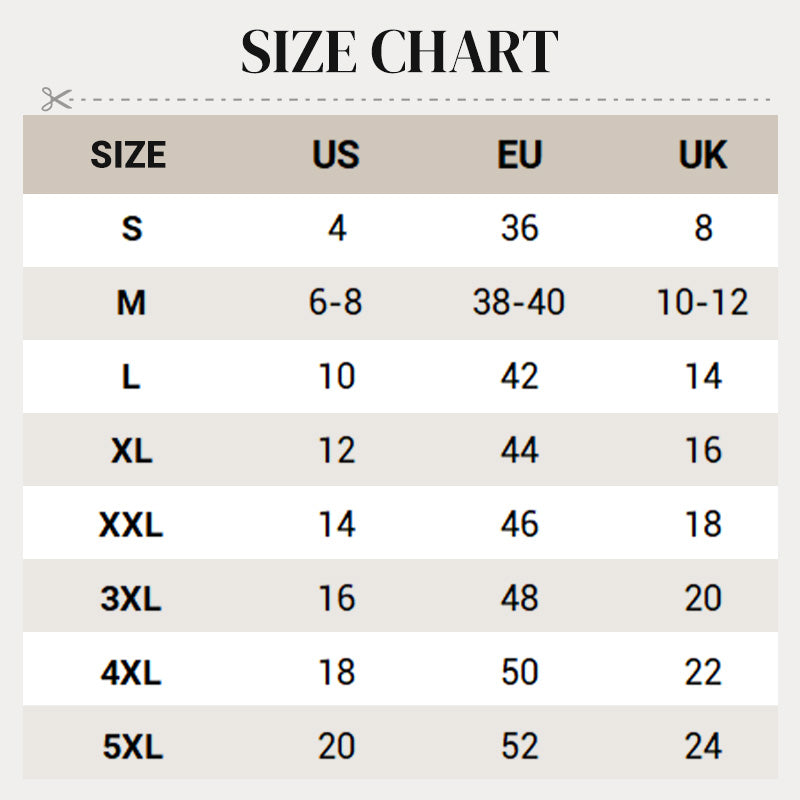Click US value 6-8 for size M
The height and width of the screenshot is (800, 800).
(x=336, y=303)
